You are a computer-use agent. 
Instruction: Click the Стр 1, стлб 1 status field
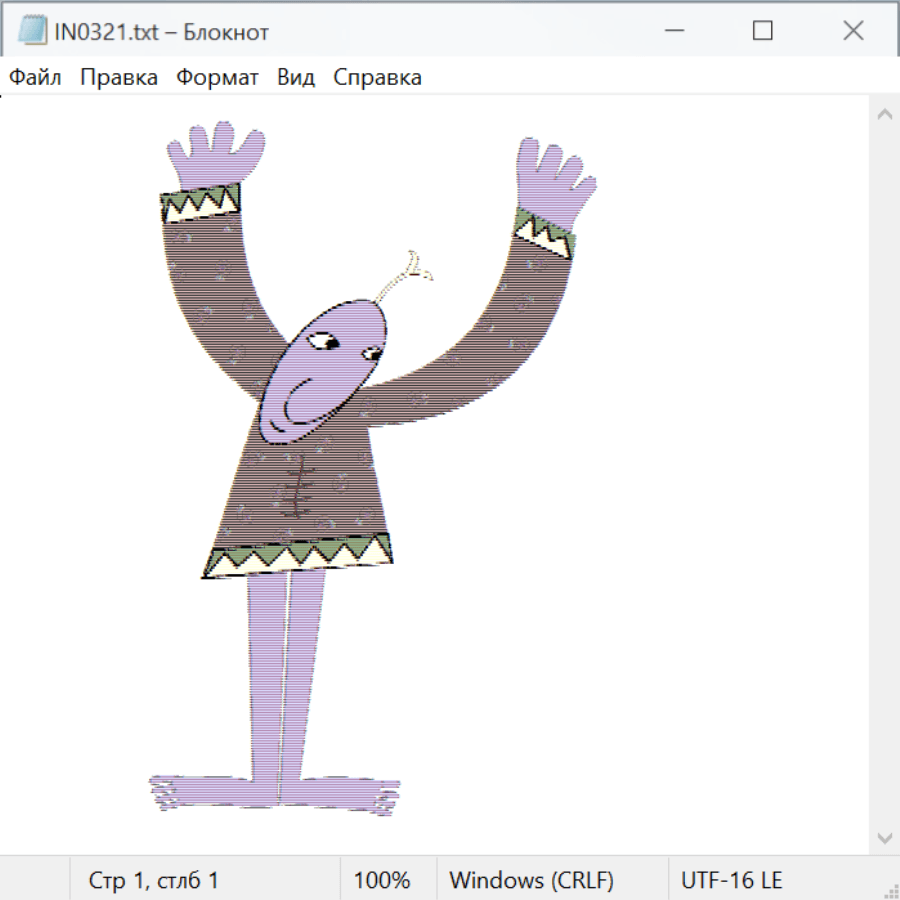click(154, 881)
